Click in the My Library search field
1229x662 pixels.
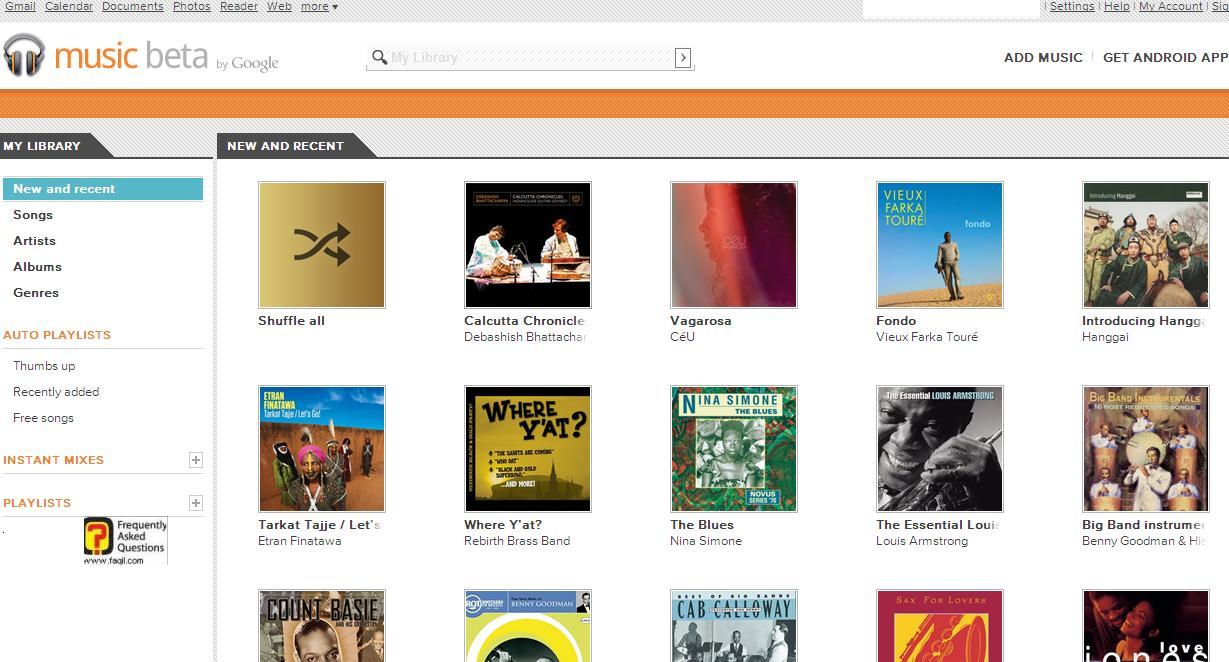(530, 58)
